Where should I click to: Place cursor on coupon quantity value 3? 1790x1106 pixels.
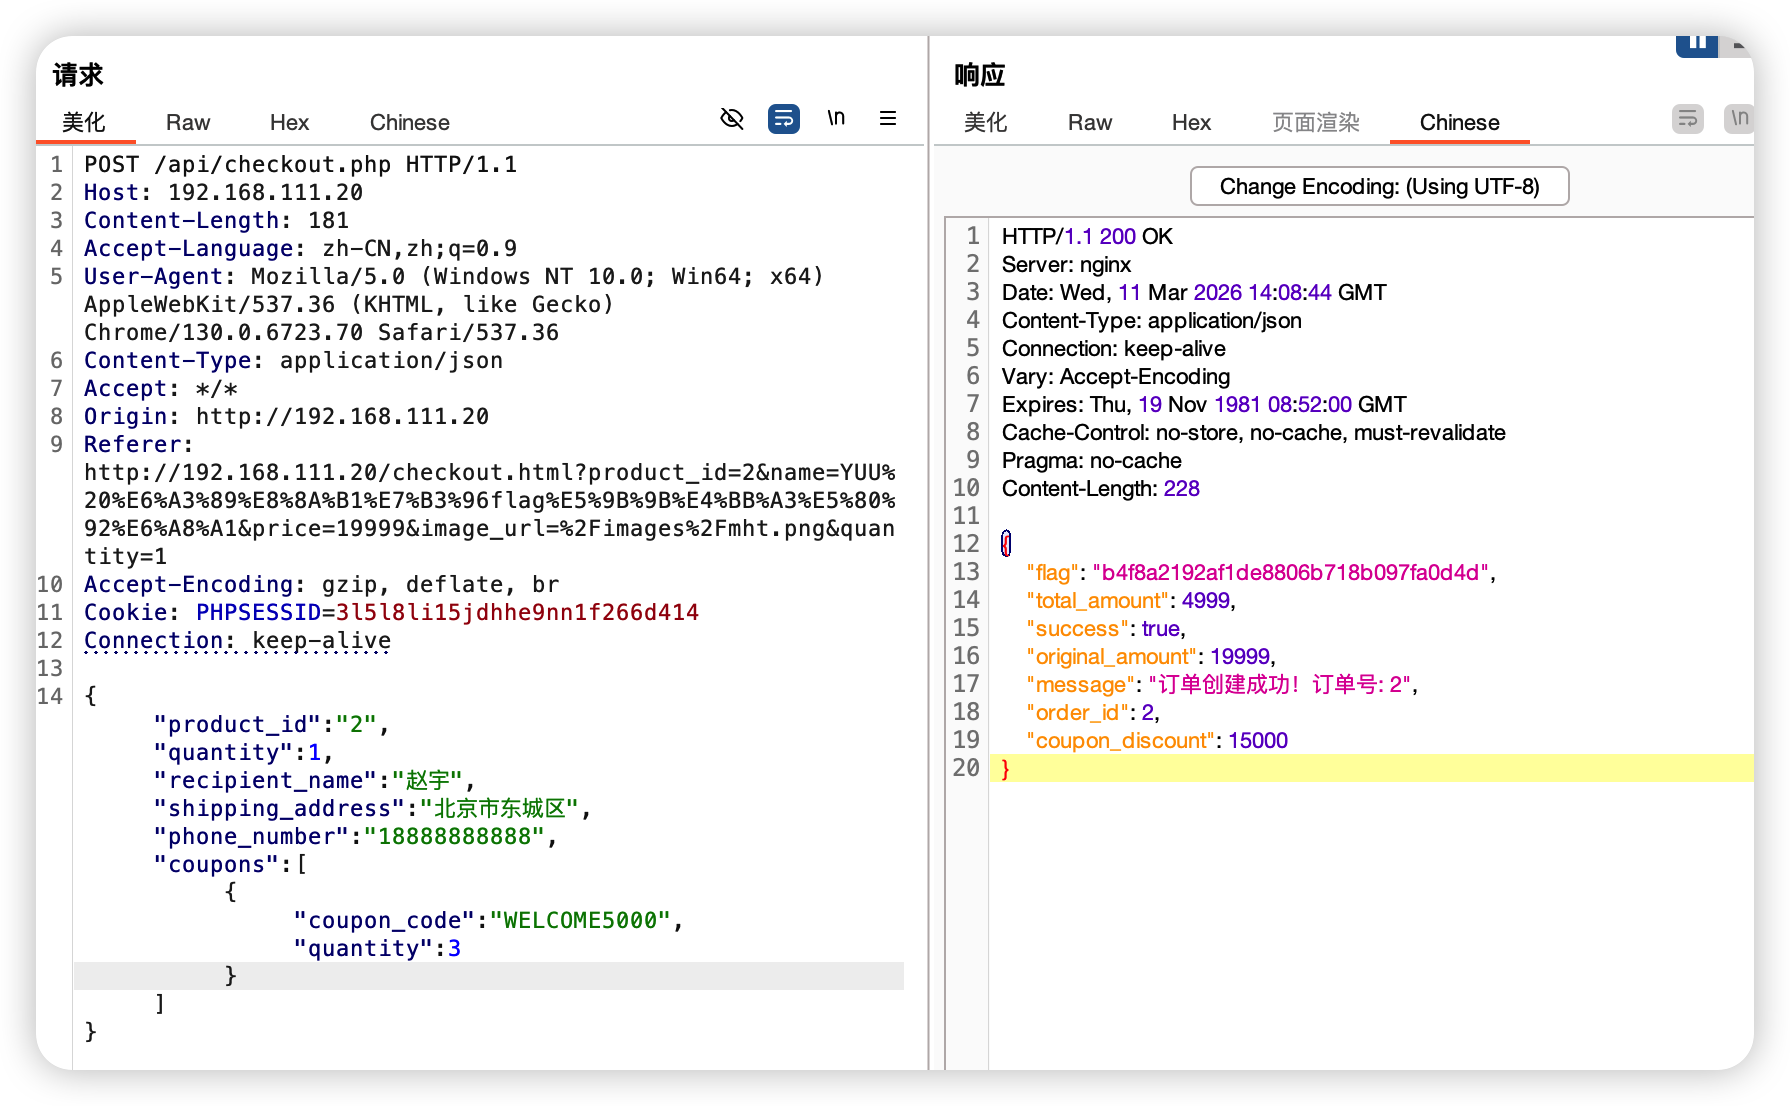click(x=454, y=949)
